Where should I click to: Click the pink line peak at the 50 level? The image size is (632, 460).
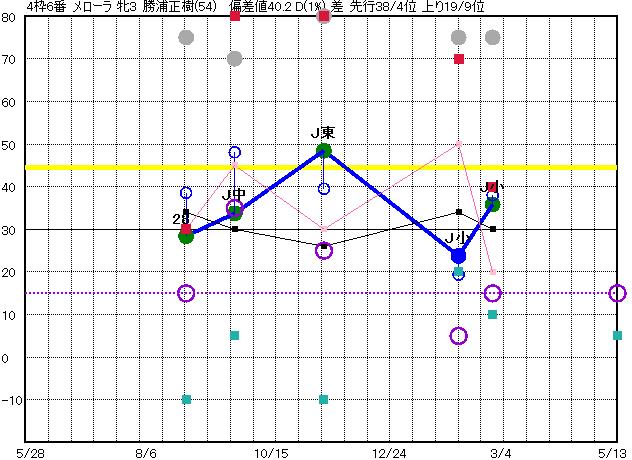tap(459, 144)
